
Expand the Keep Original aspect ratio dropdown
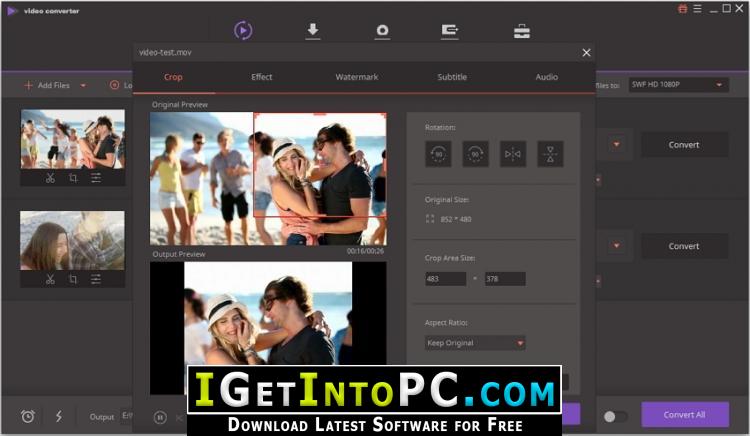[475, 343]
